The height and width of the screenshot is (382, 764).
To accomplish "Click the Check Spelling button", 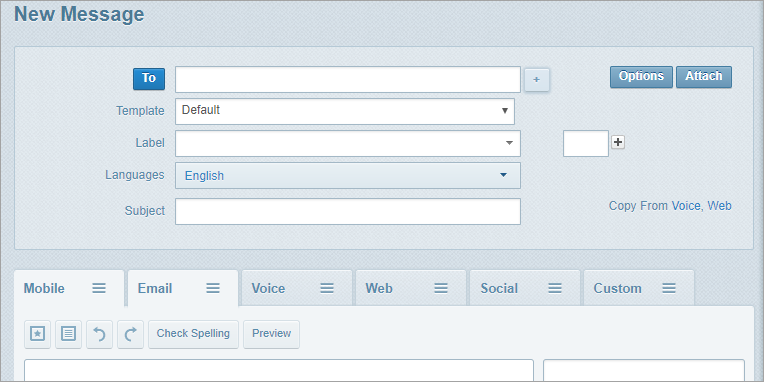I will [x=193, y=334].
